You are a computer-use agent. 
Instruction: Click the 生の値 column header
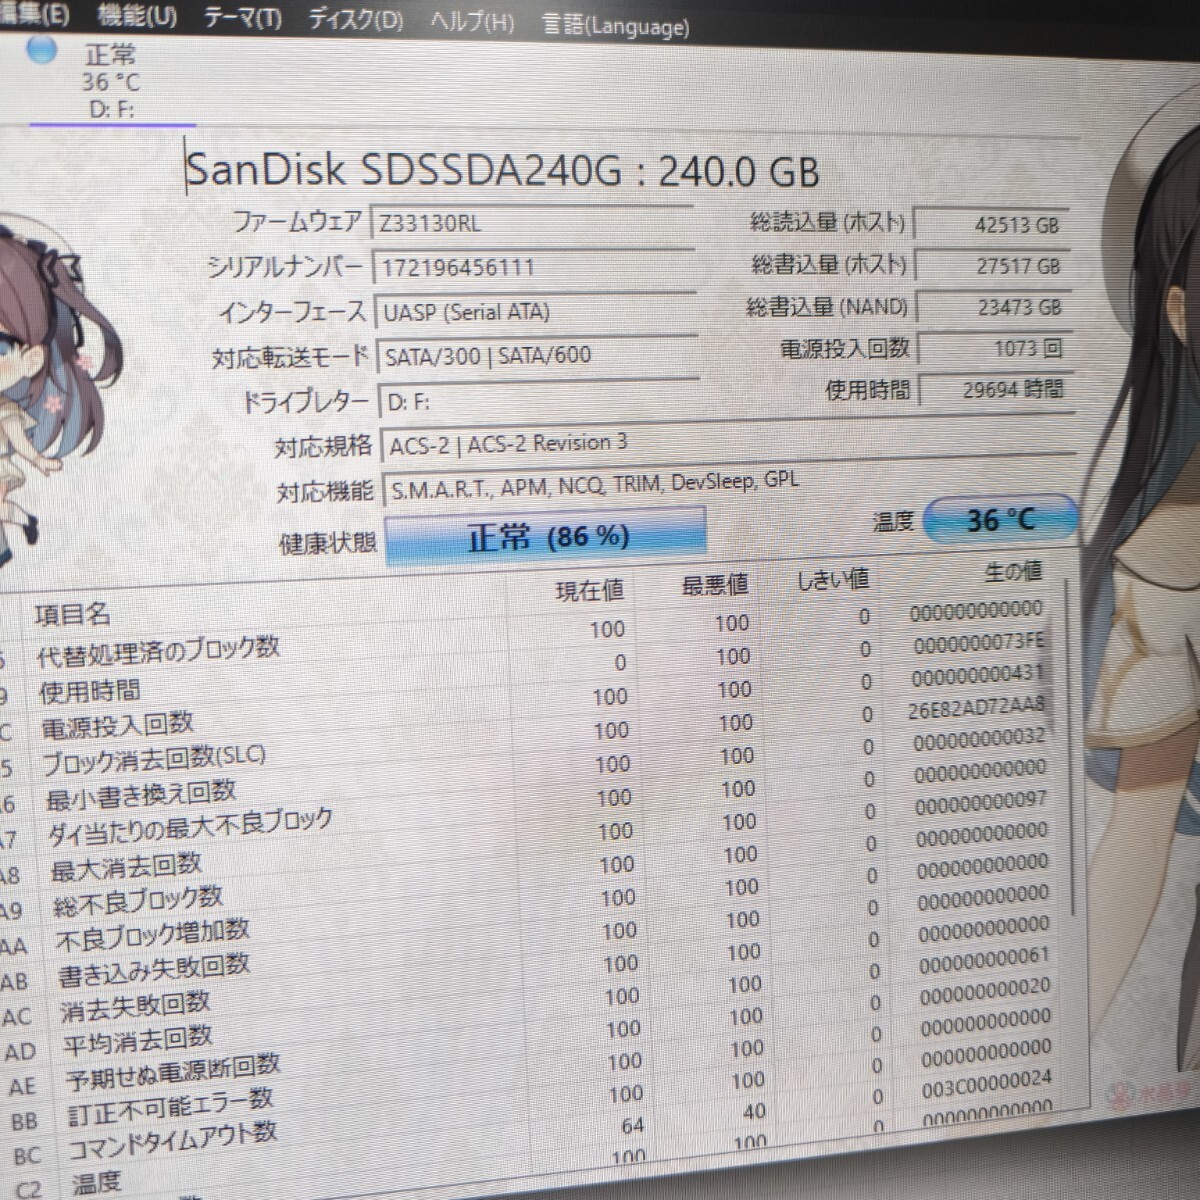1013,571
